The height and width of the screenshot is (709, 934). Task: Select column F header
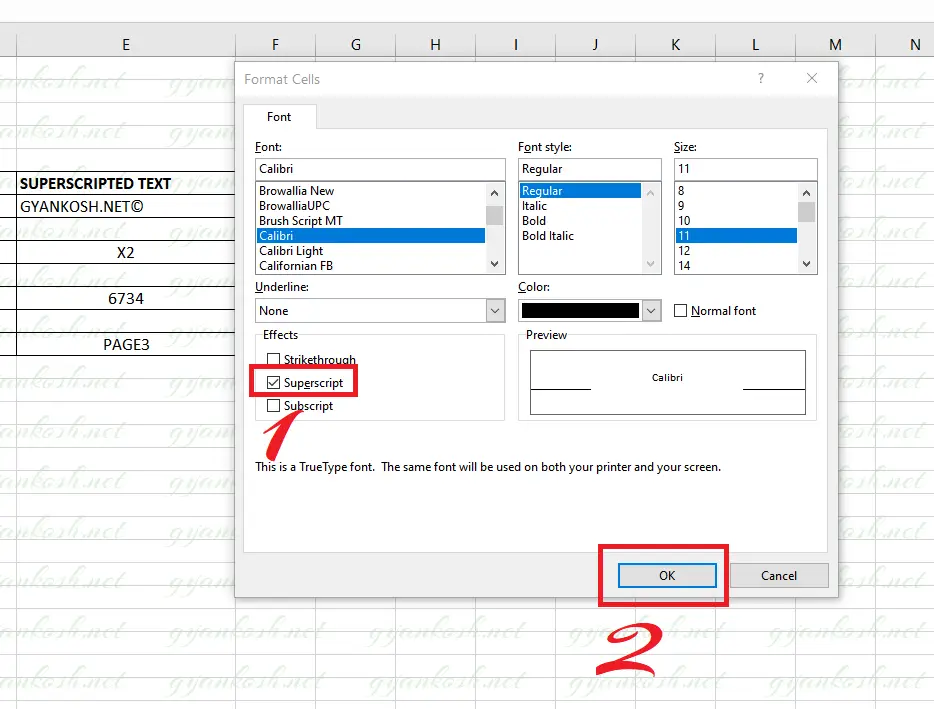click(x=275, y=45)
